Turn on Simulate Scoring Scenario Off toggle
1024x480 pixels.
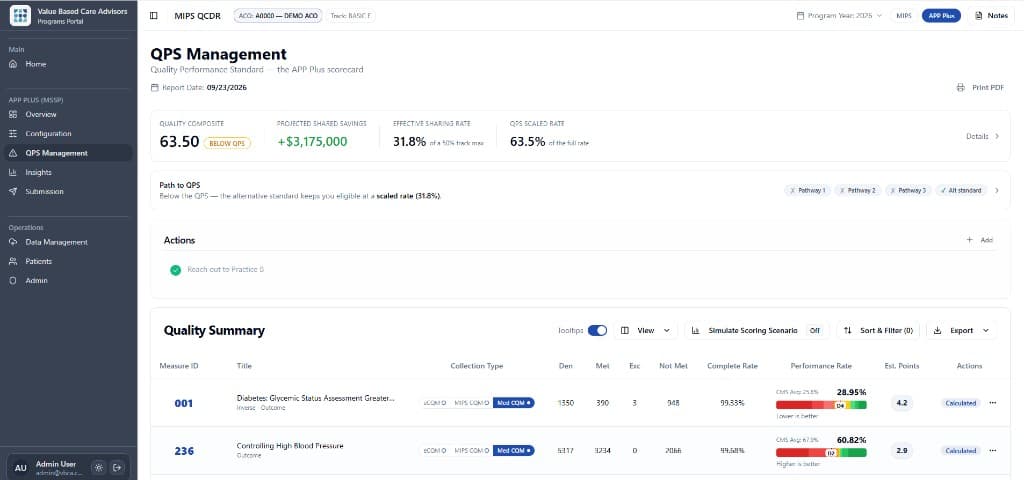pos(814,330)
